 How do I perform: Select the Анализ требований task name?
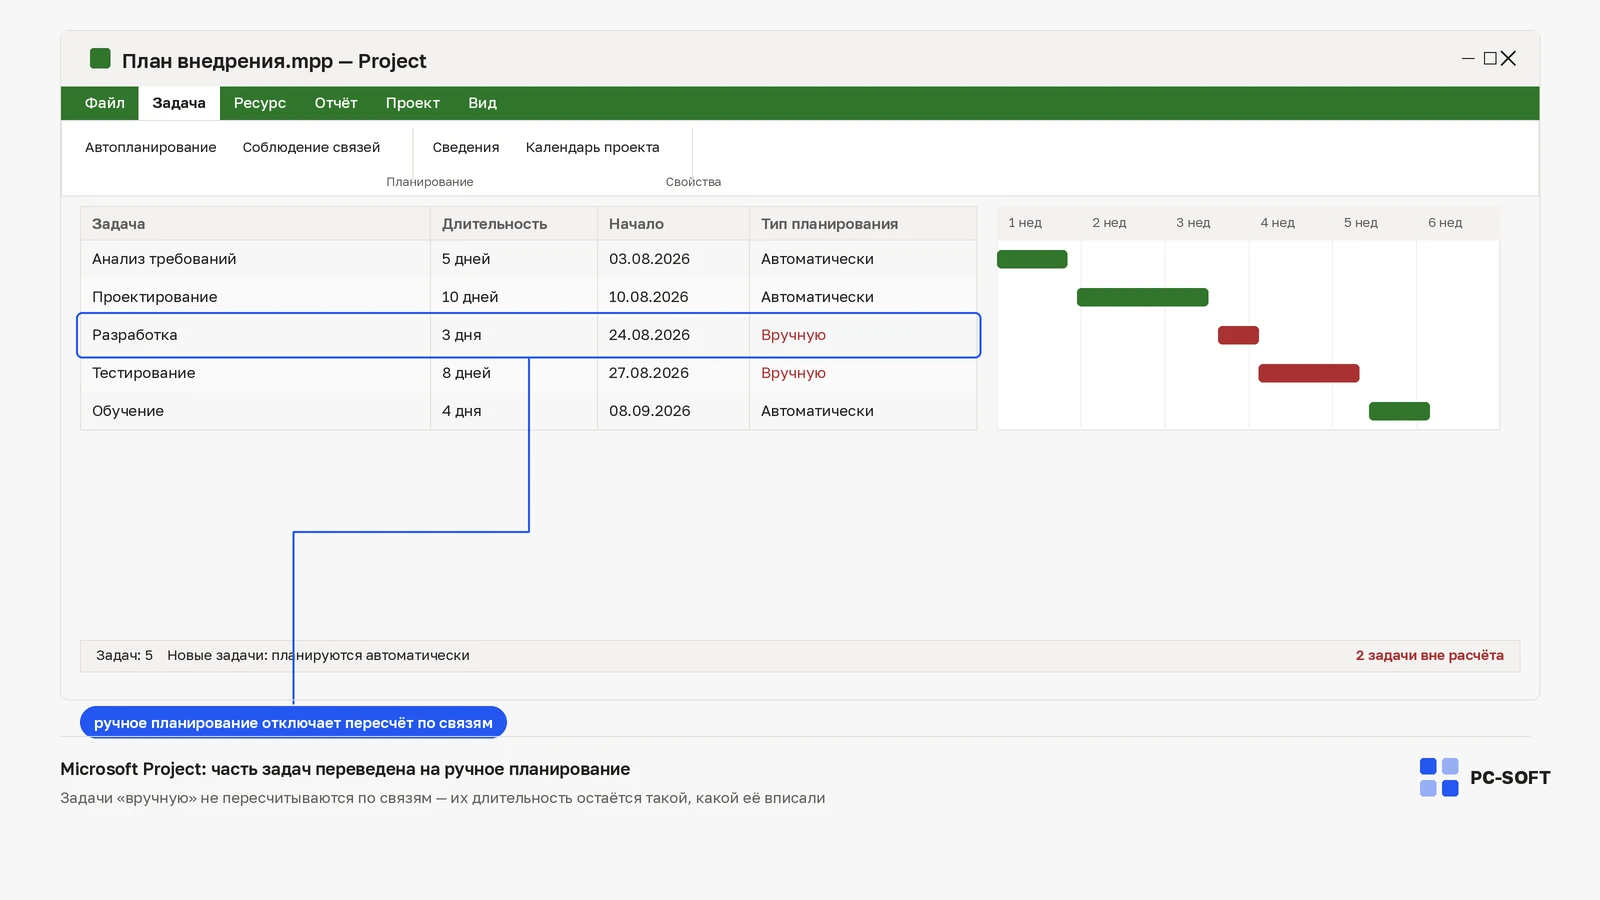[x=164, y=259]
